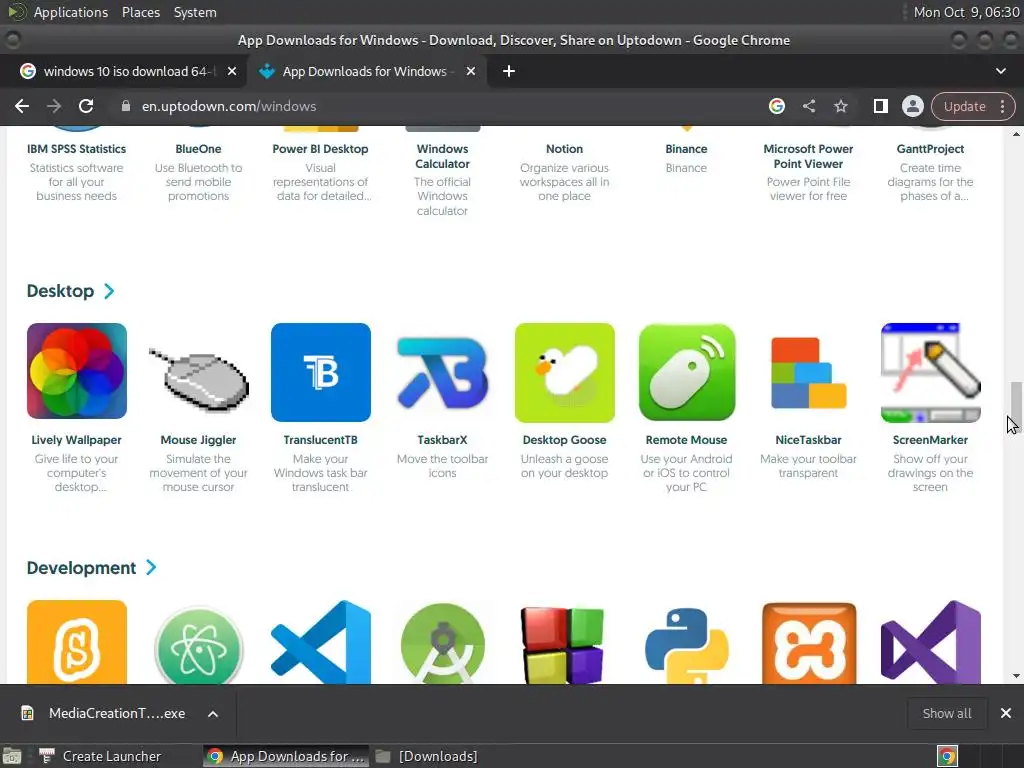Expand the Desktop category chevron
This screenshot has width=1024, height=768.
click(x=109, y=291)
